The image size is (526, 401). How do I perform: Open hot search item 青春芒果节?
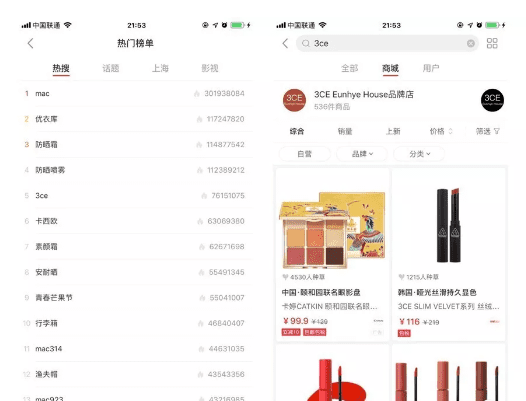[x=136, y=298]
